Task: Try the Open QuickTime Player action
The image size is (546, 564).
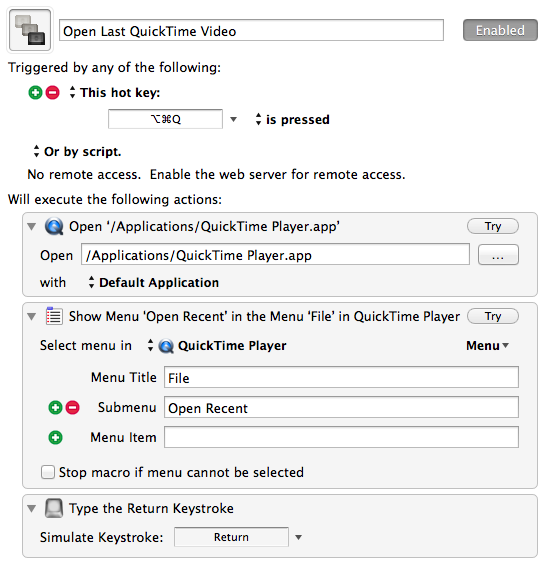Action: [493, 226]
